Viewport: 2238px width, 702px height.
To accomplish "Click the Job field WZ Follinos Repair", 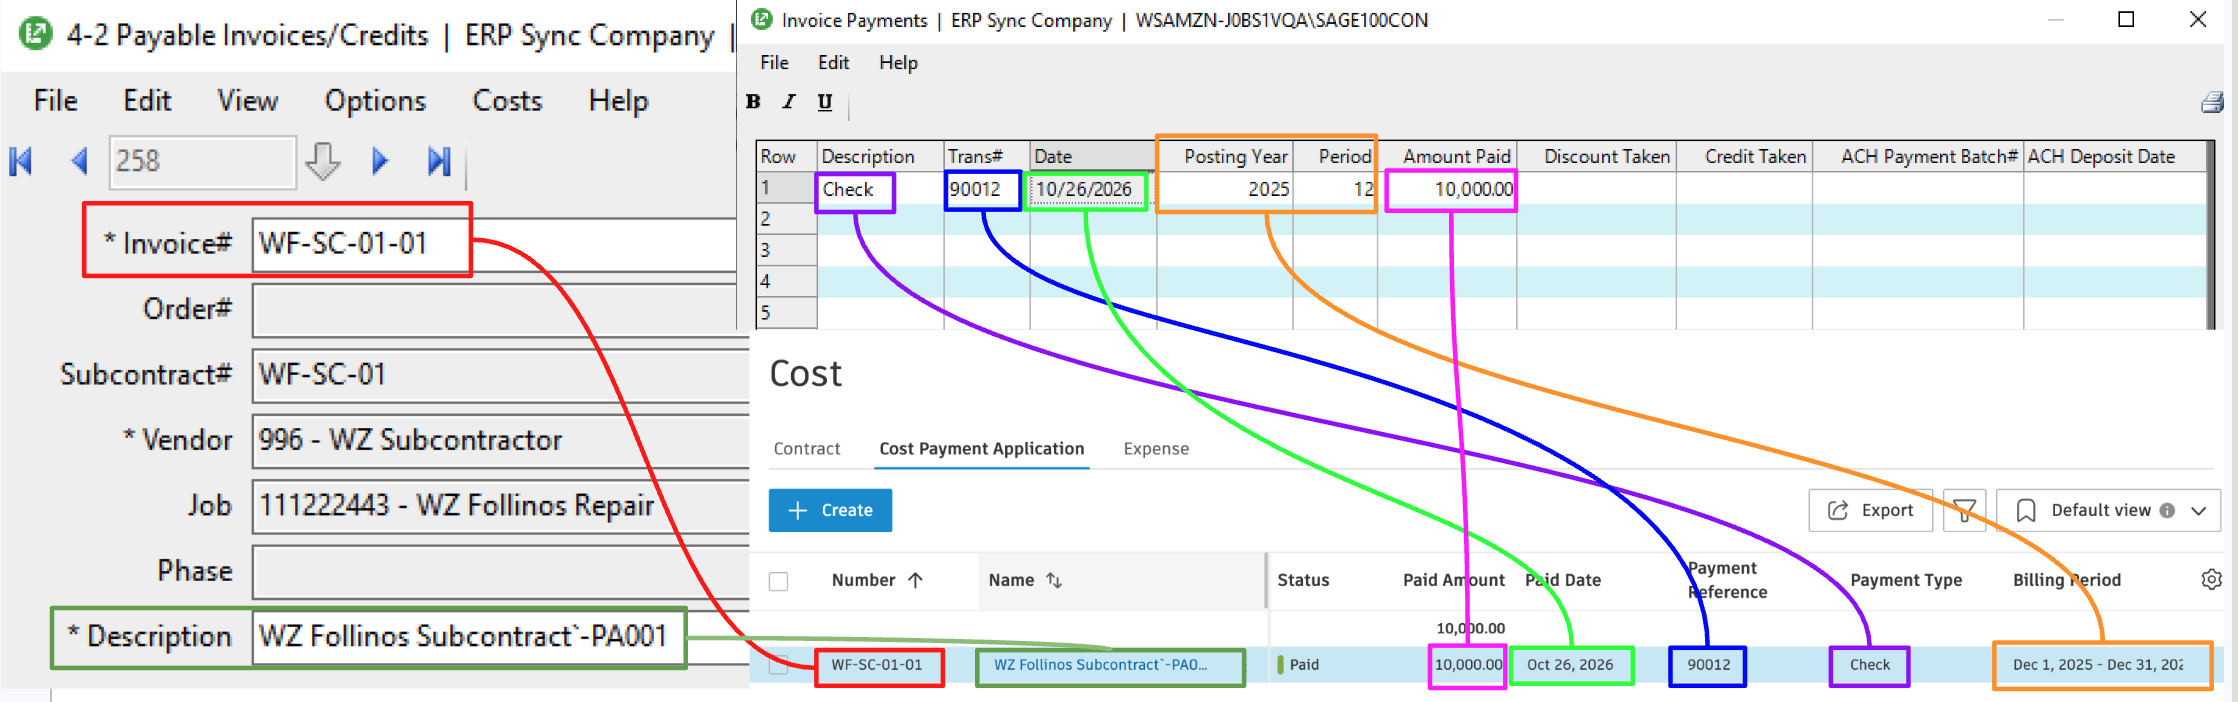I will (x=500, y=506).
